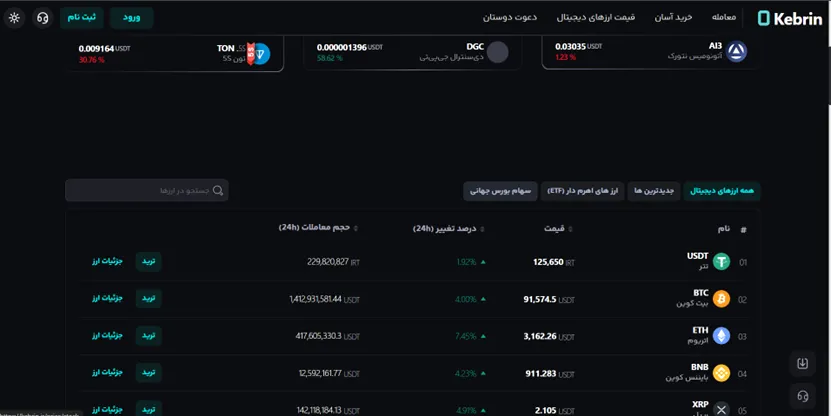Sort by نام column header
The image size is (831, 416).
pyautogui.click(x=723, y=229)
